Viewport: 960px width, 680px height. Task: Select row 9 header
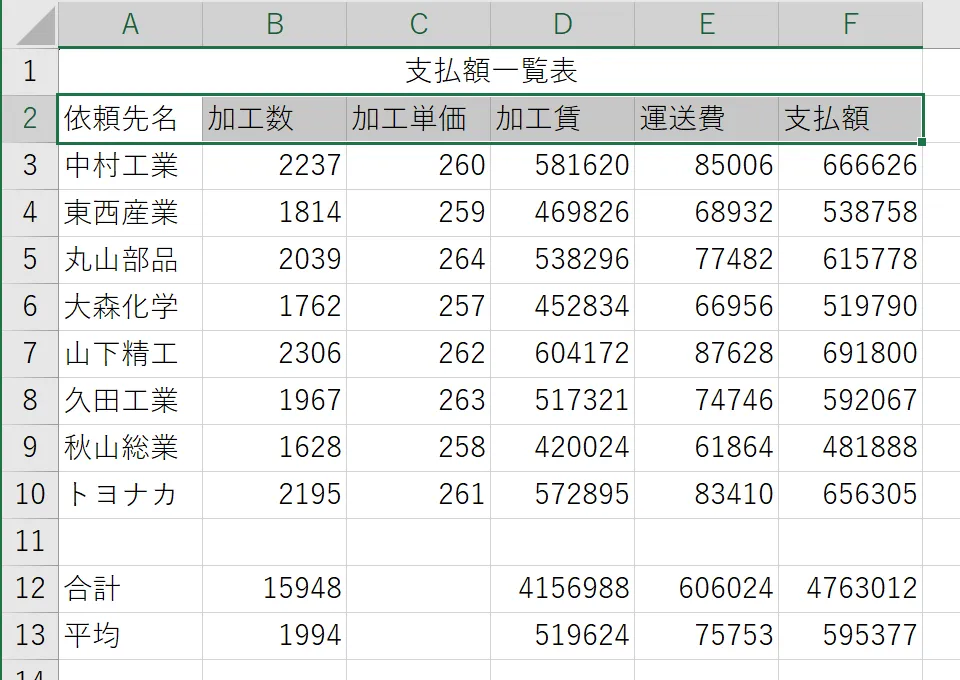click(30, 447)
